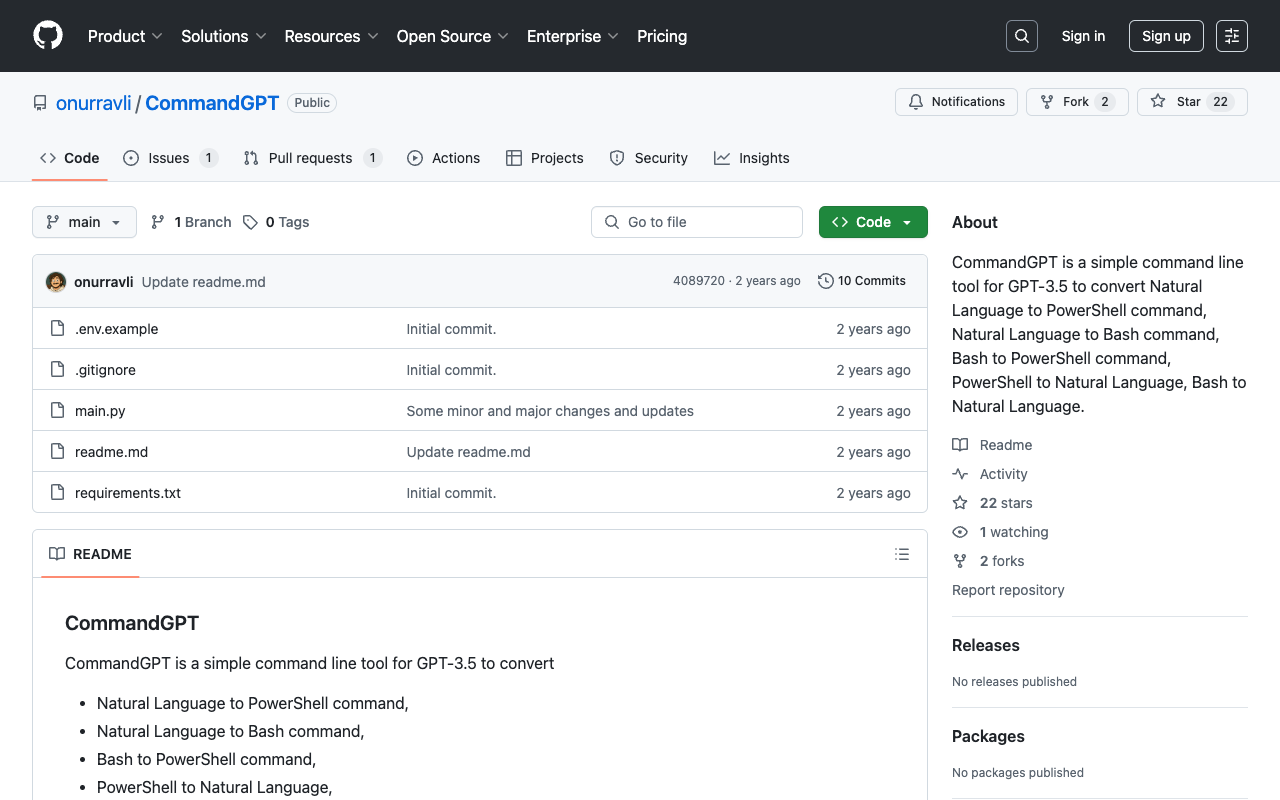Open the main branch selector dropdown
Screen dimensions: 1280x800
point(84,222)
